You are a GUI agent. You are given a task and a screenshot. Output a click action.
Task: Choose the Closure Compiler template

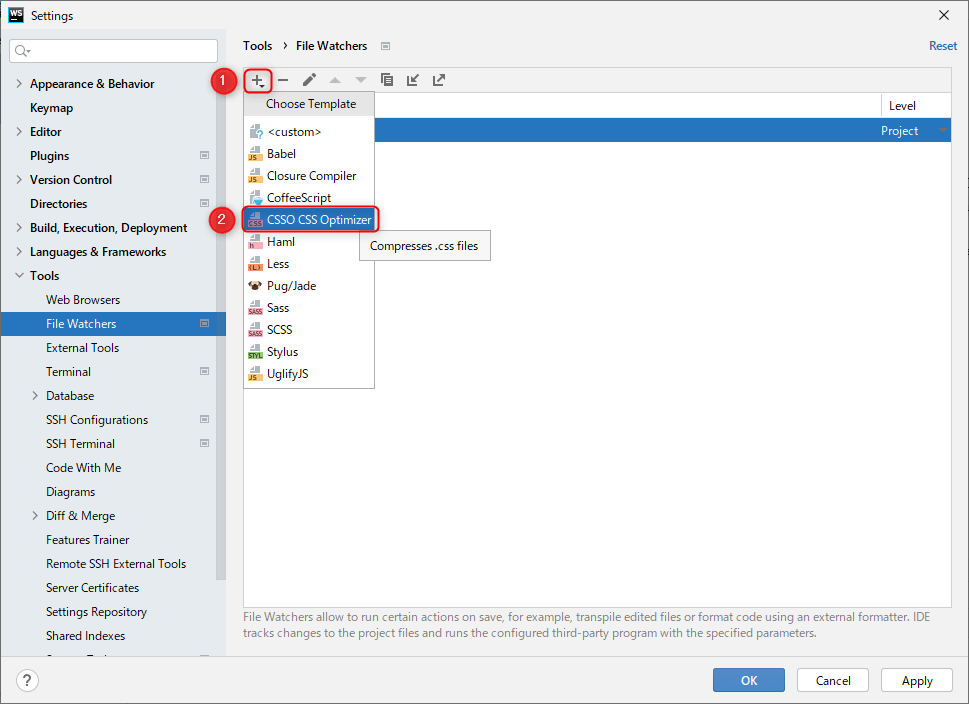(x=309, y=176)
